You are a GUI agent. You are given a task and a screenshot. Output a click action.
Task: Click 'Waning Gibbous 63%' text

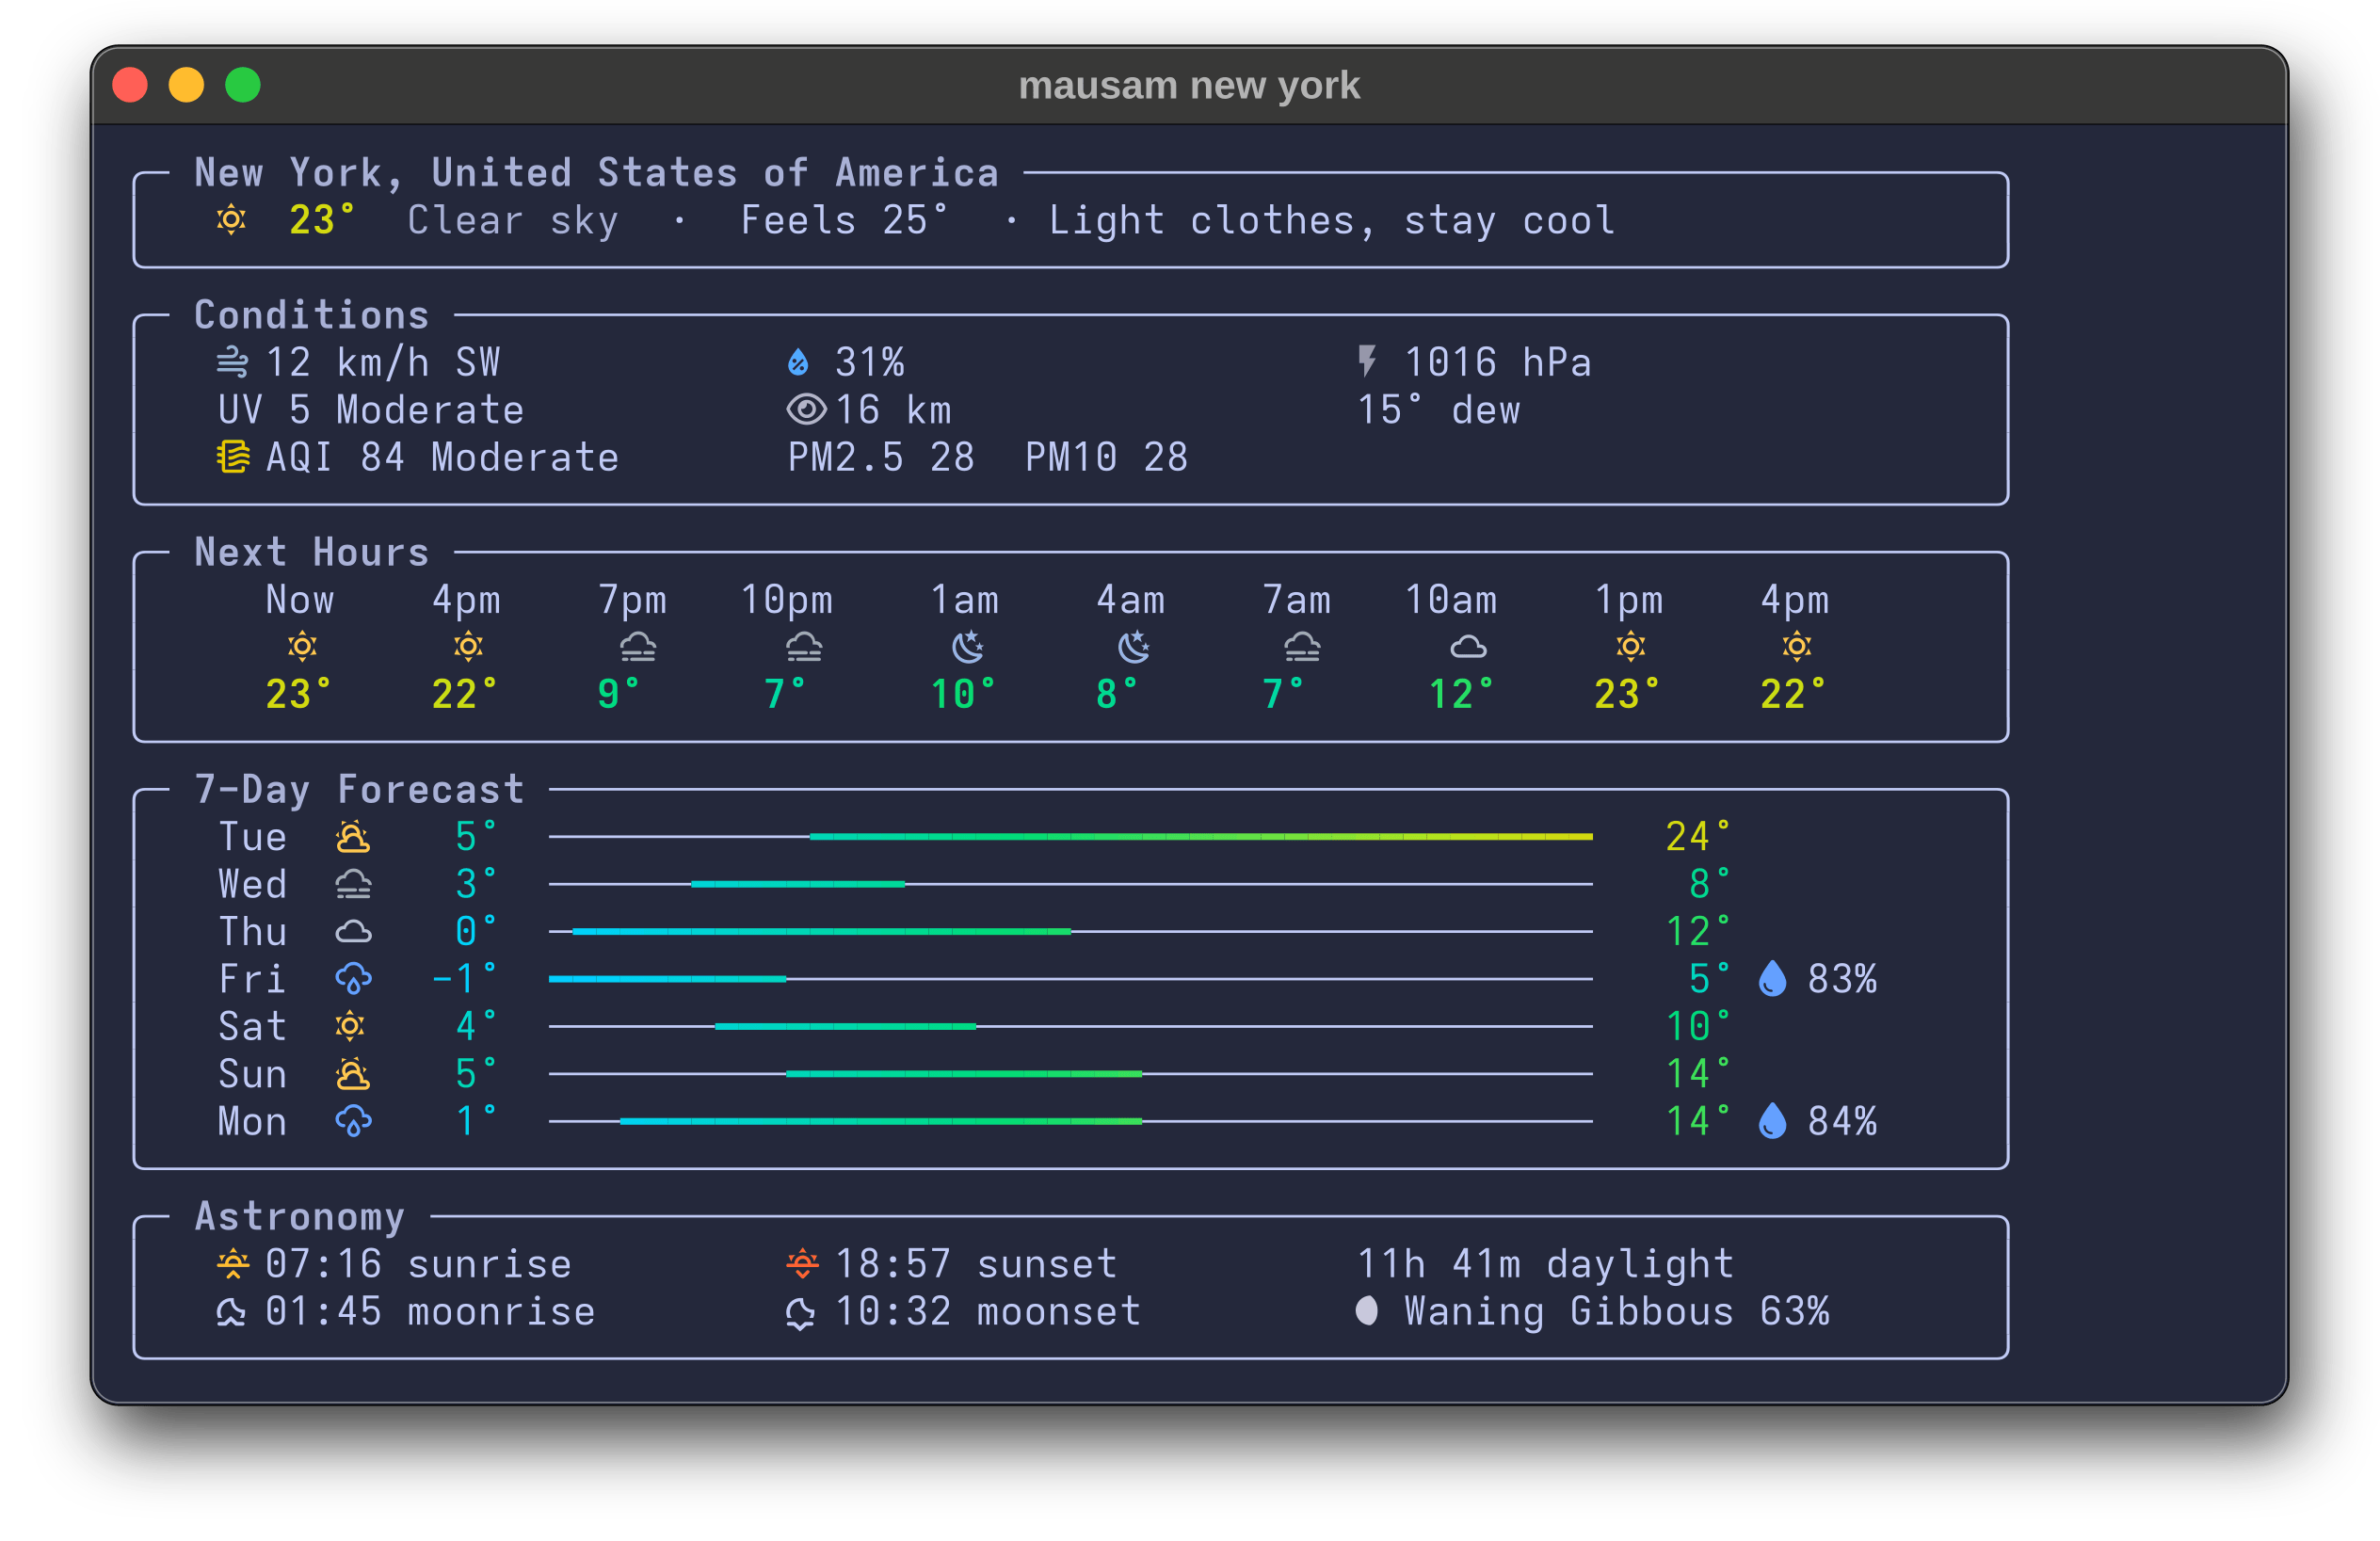pyautogui.click(x=1617, y=1311)
